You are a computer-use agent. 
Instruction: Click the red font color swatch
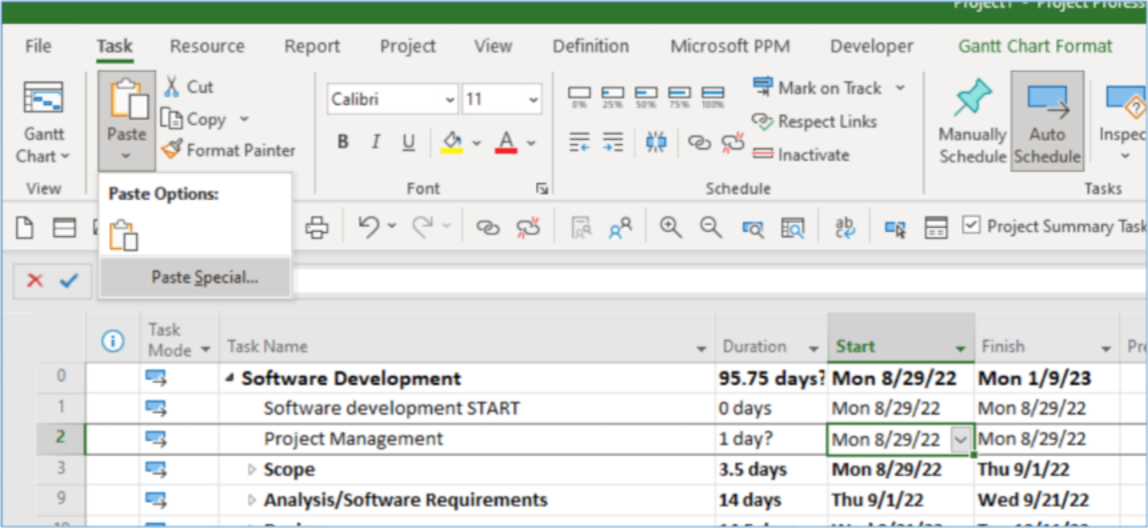(506, 142)
